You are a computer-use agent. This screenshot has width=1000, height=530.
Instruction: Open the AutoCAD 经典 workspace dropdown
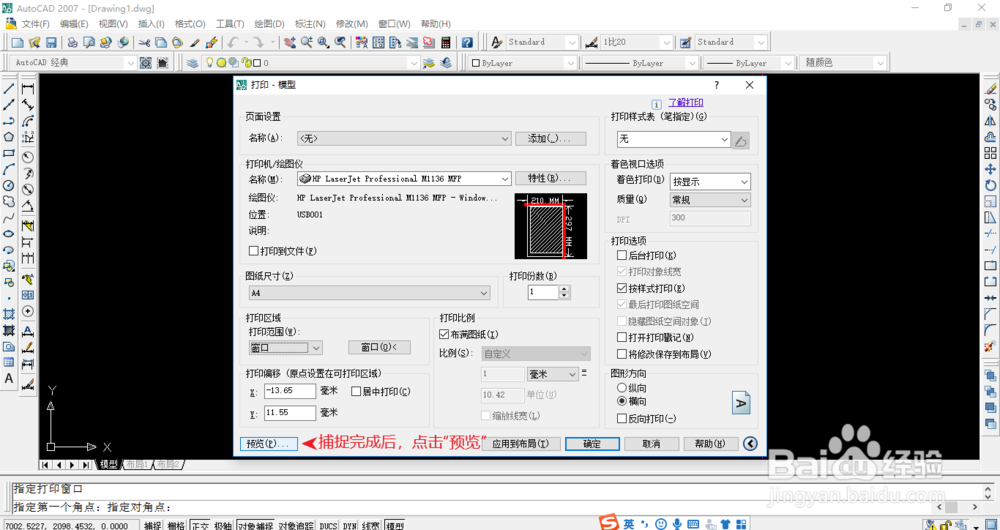tap(75, 63)
